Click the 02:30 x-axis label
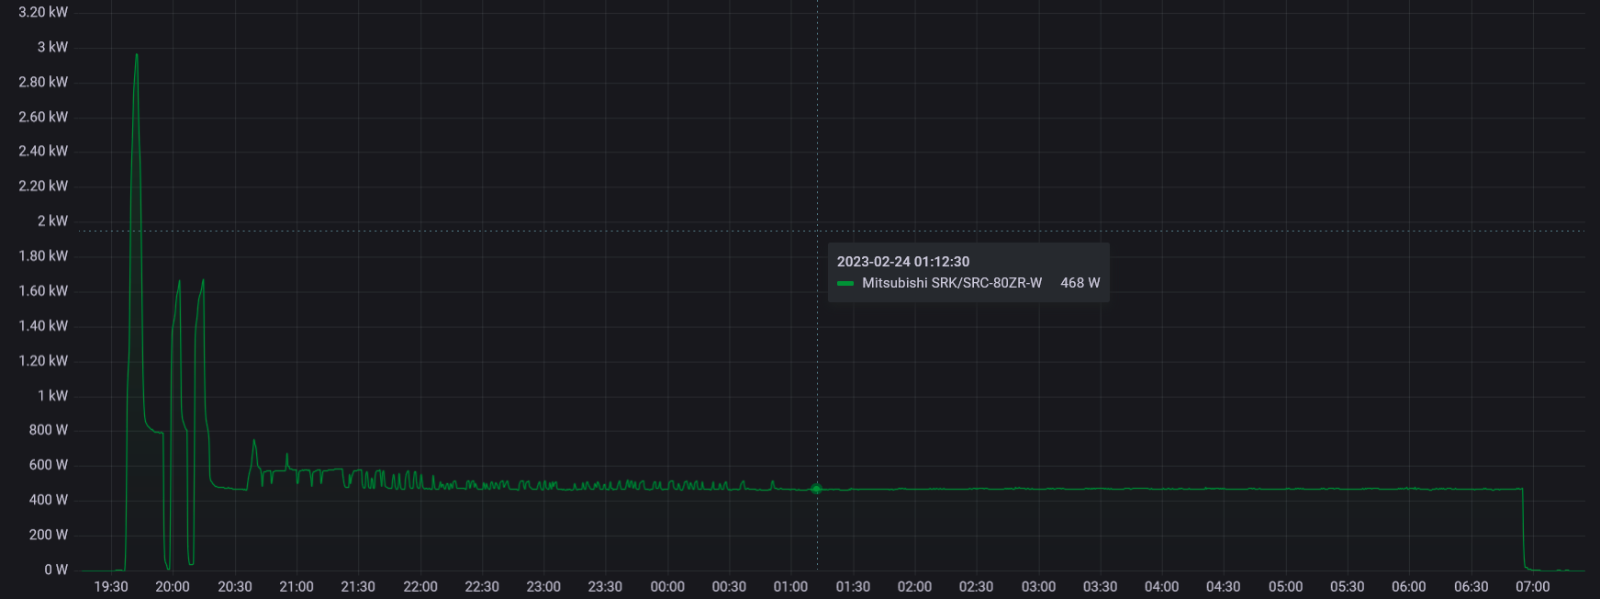The width and height of the screenshot is (1600, 599). pos(976,587)
